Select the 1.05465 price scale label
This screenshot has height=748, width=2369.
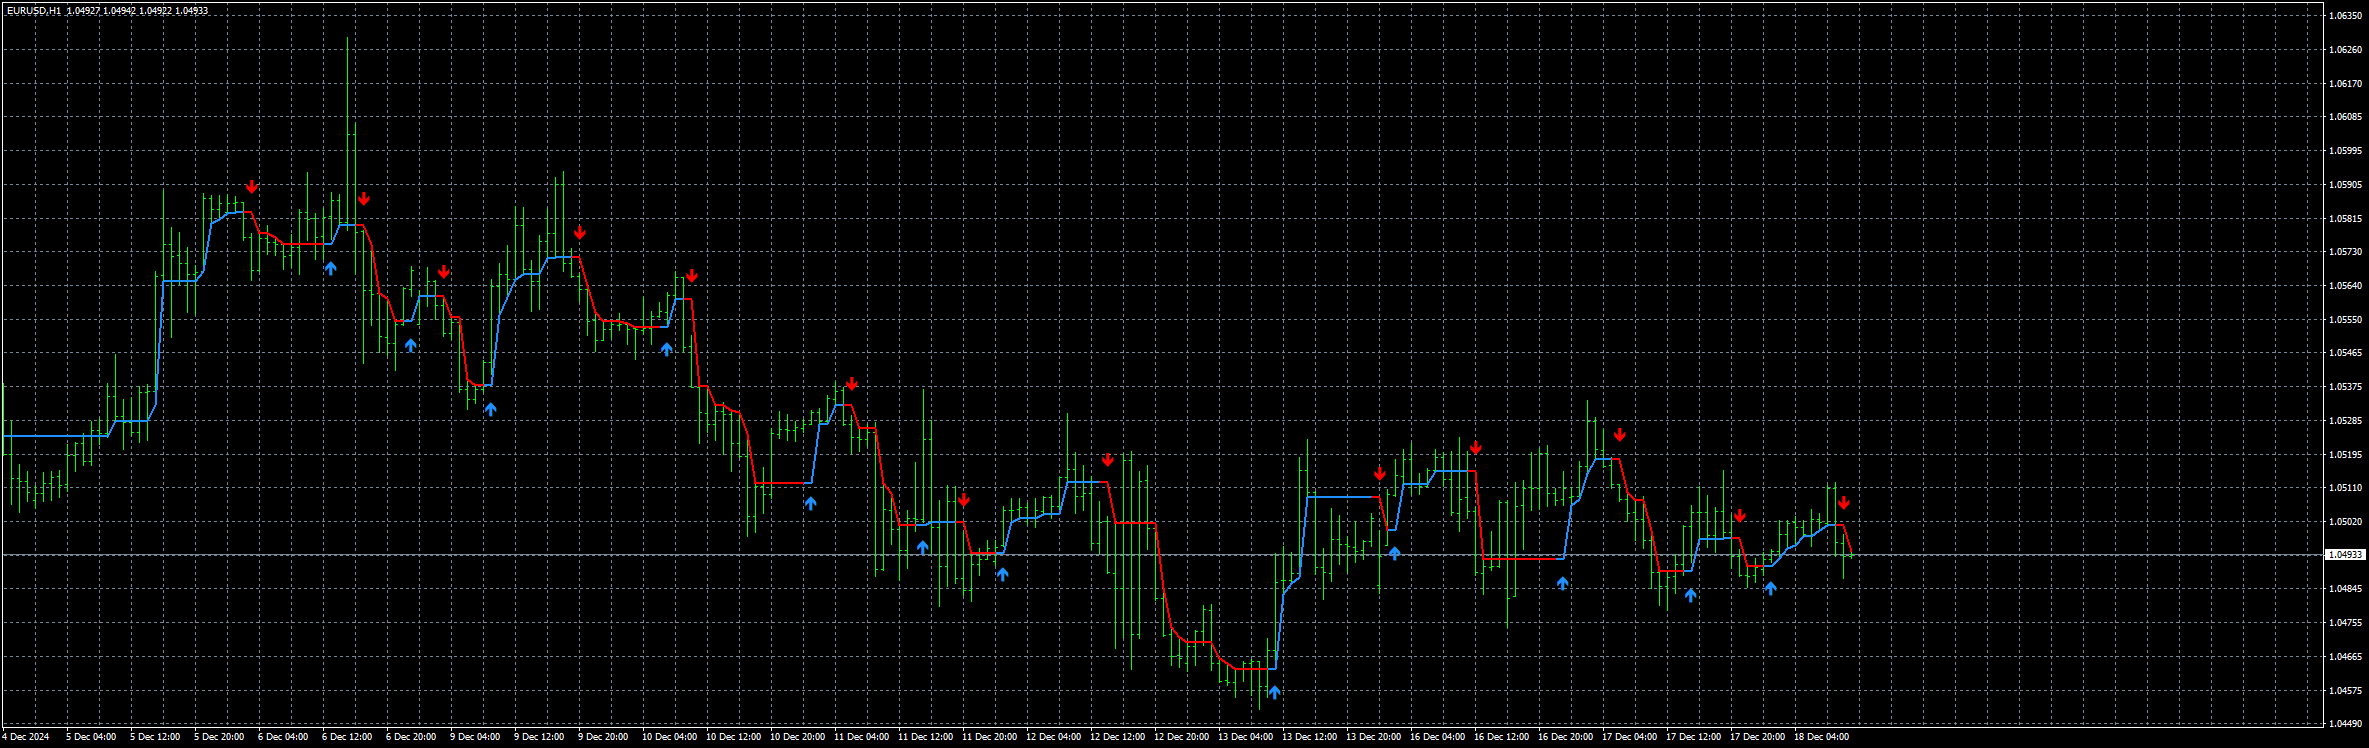coord(2346,353)
